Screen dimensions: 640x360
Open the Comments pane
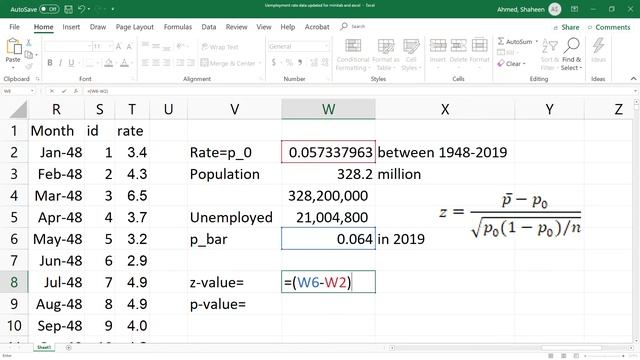coord(609,27)
